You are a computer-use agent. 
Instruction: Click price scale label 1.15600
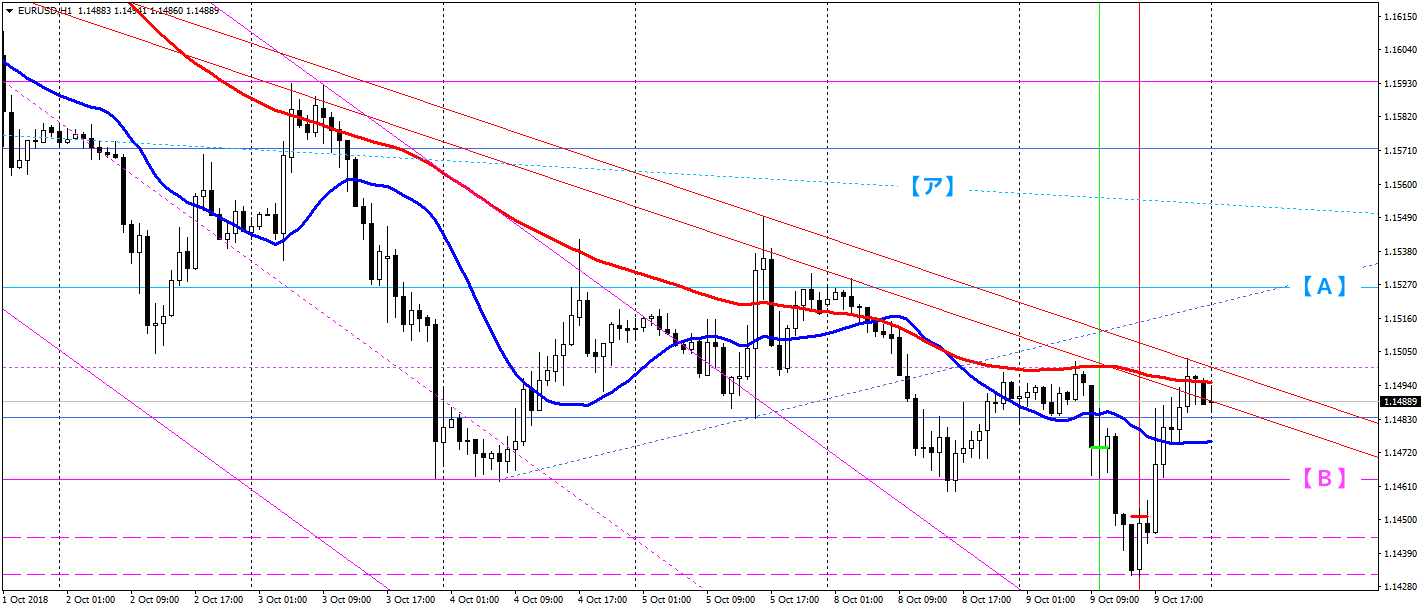pos(1399,185)
